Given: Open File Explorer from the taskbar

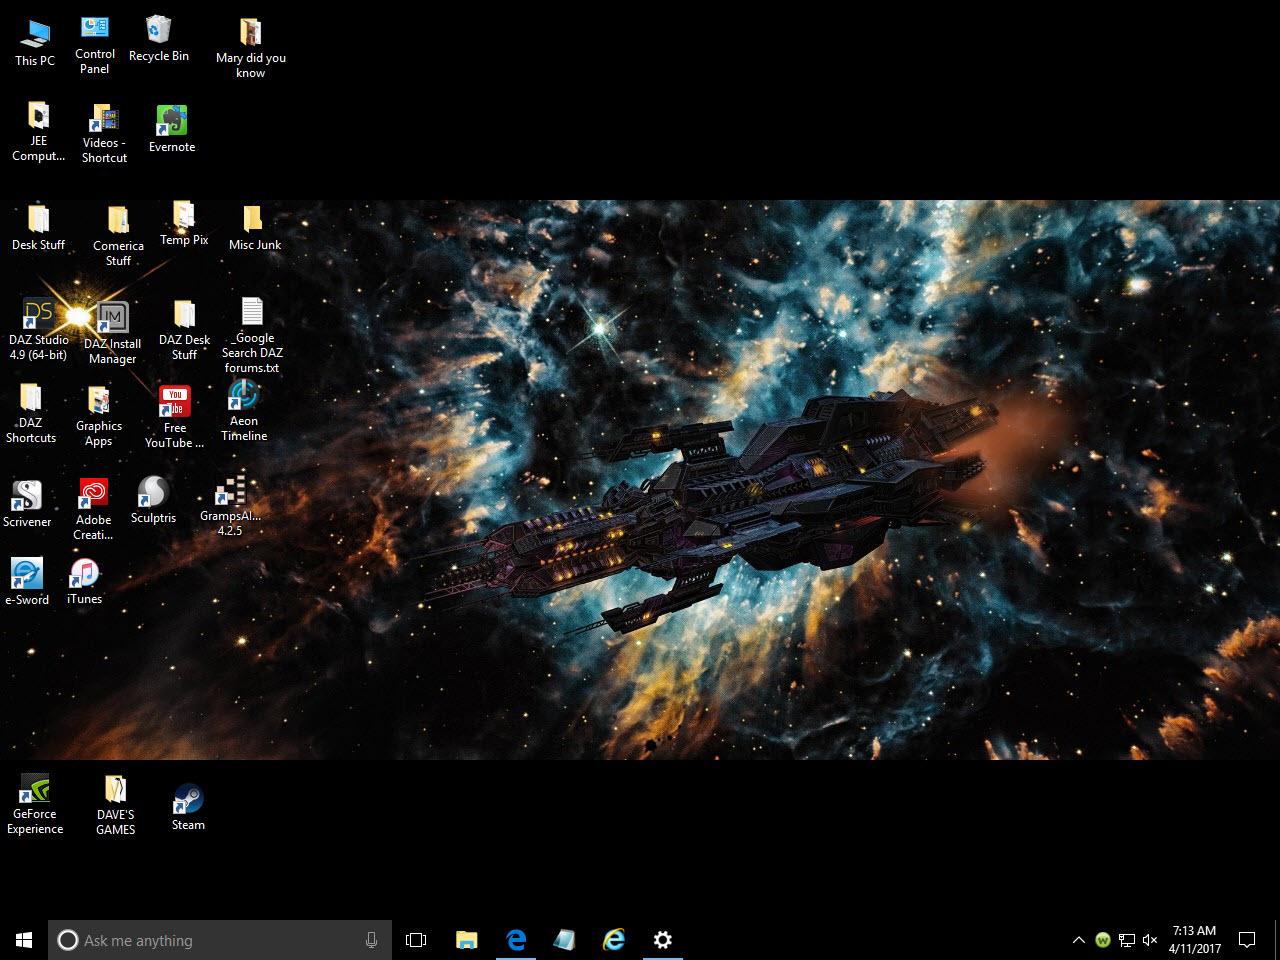Looking at the screenshot, I should pyautogui.click(x=466, y=940).
